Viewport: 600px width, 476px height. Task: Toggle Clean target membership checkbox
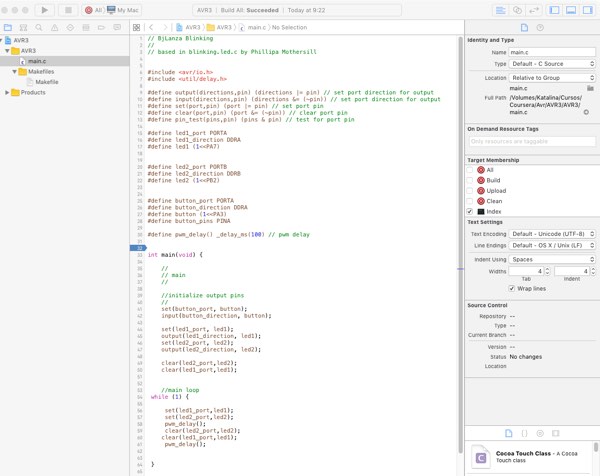[x=470, y=201]
